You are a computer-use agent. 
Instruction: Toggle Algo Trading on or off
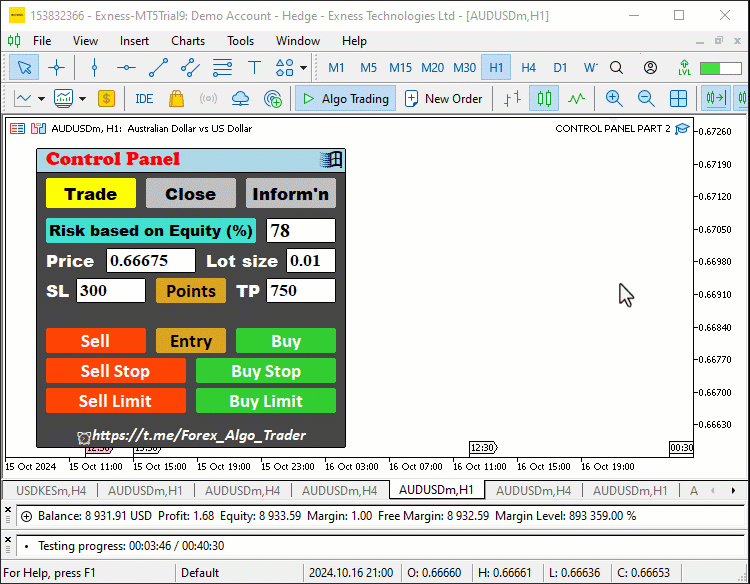tap(345, 99)
